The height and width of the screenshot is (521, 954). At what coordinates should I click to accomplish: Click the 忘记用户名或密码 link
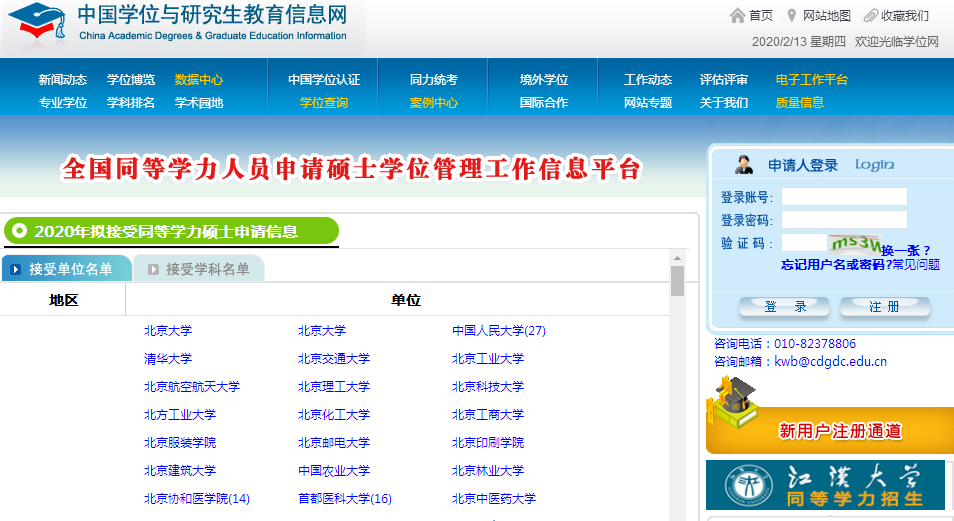[x=837, y=264]
